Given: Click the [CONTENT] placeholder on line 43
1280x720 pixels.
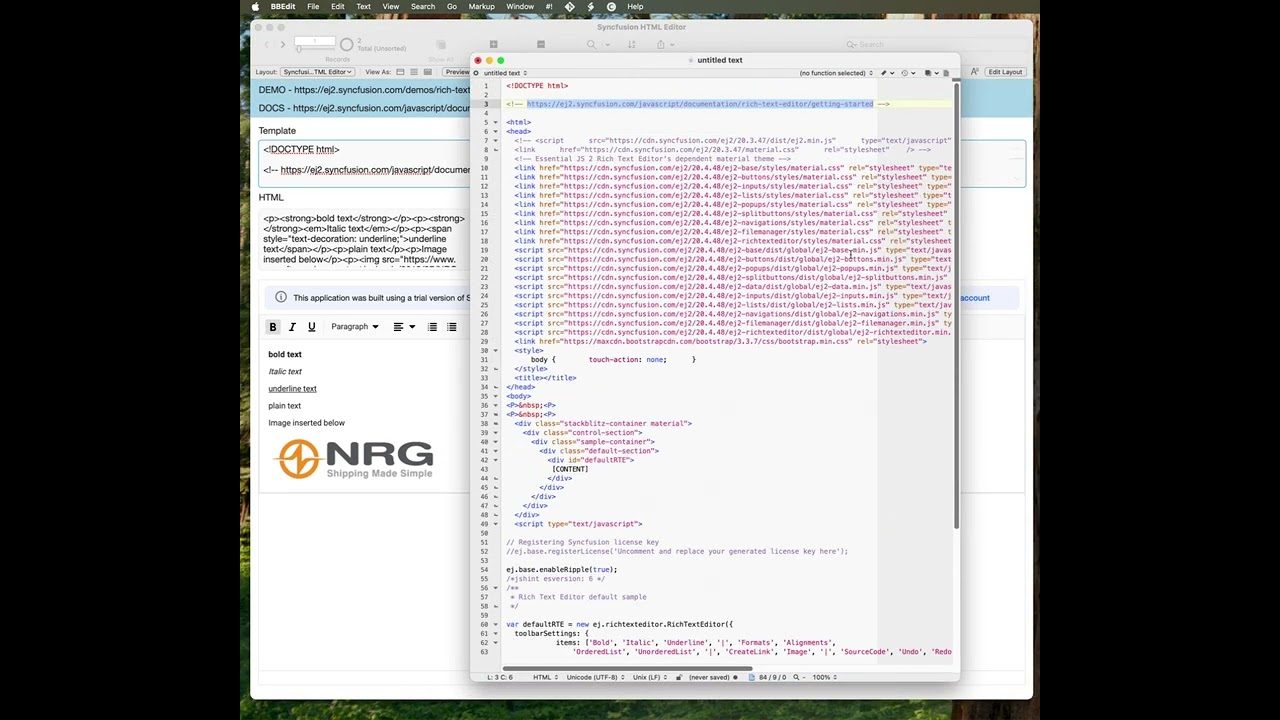Looking at the screenshot, I should (x=570, y=469).
